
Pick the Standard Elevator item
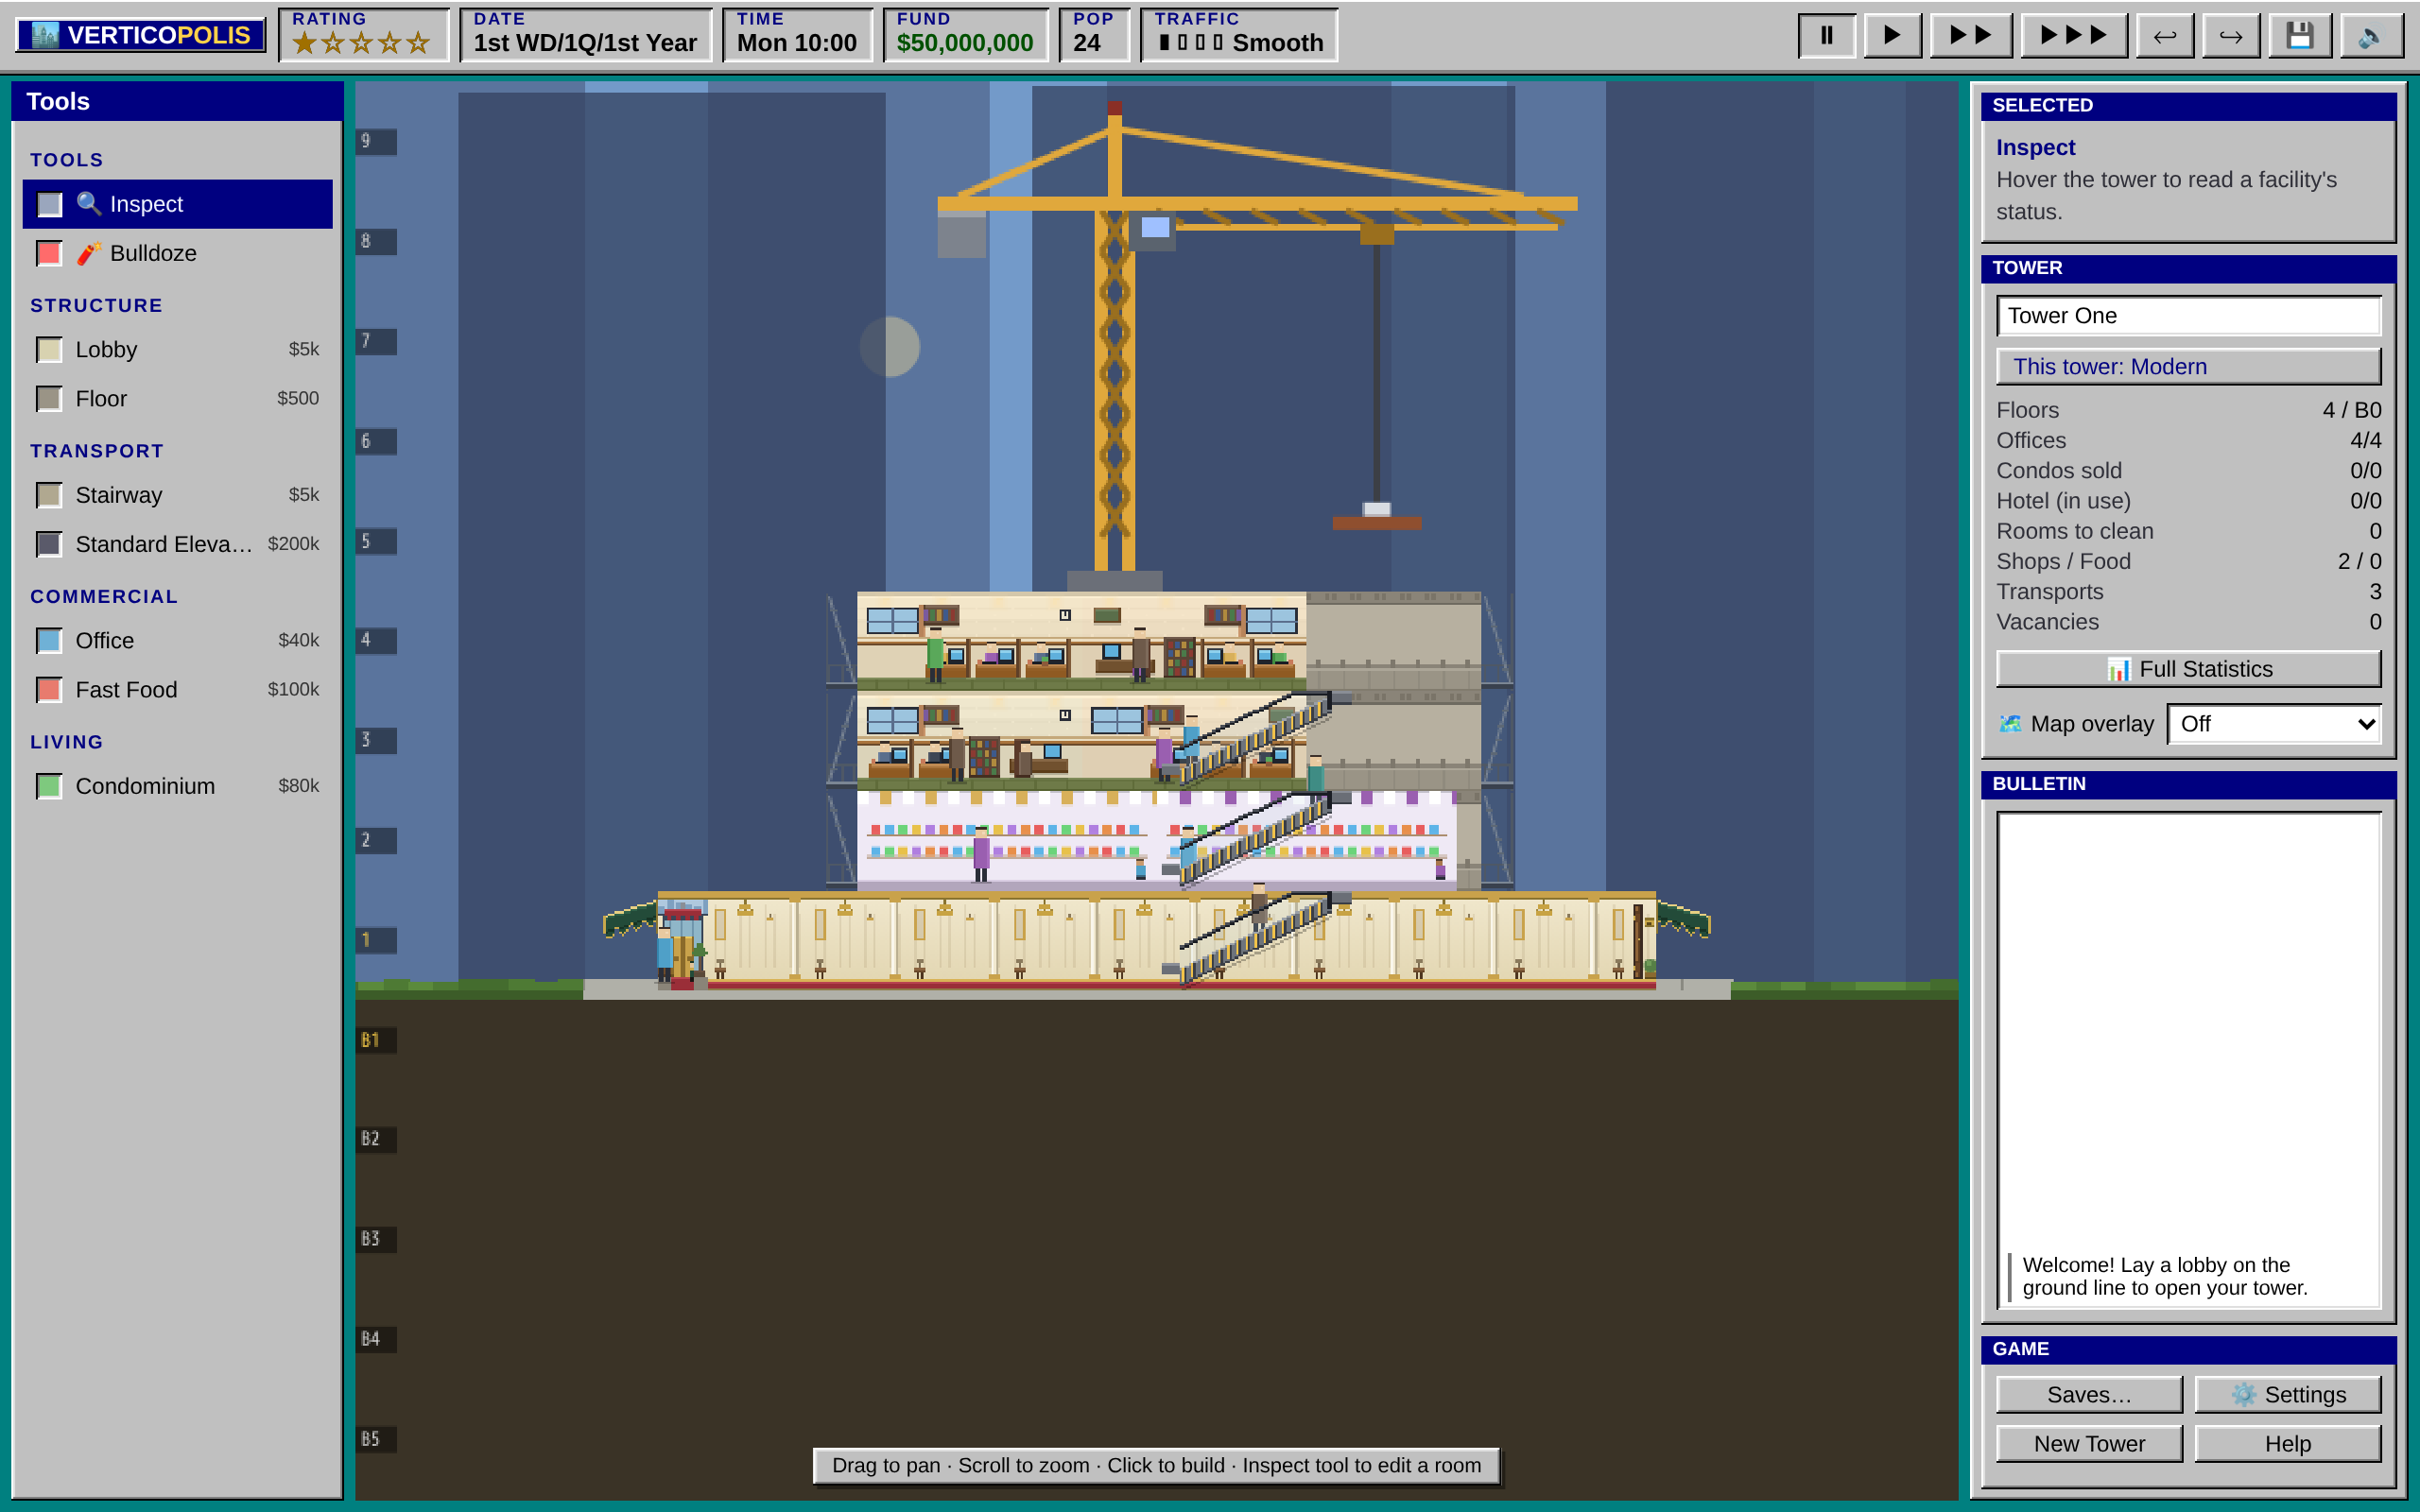[x=177, y=544]
